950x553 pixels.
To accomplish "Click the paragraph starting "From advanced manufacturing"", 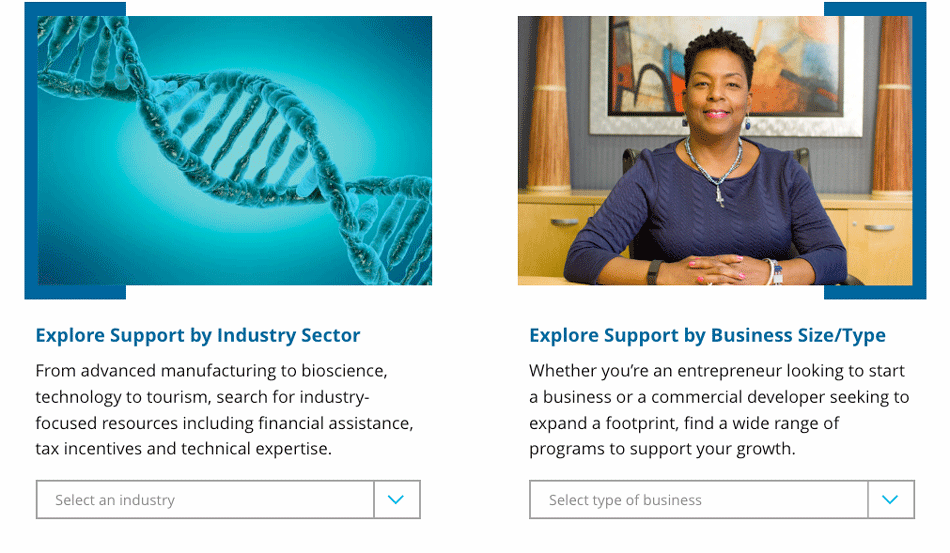I will click(224, 410).
